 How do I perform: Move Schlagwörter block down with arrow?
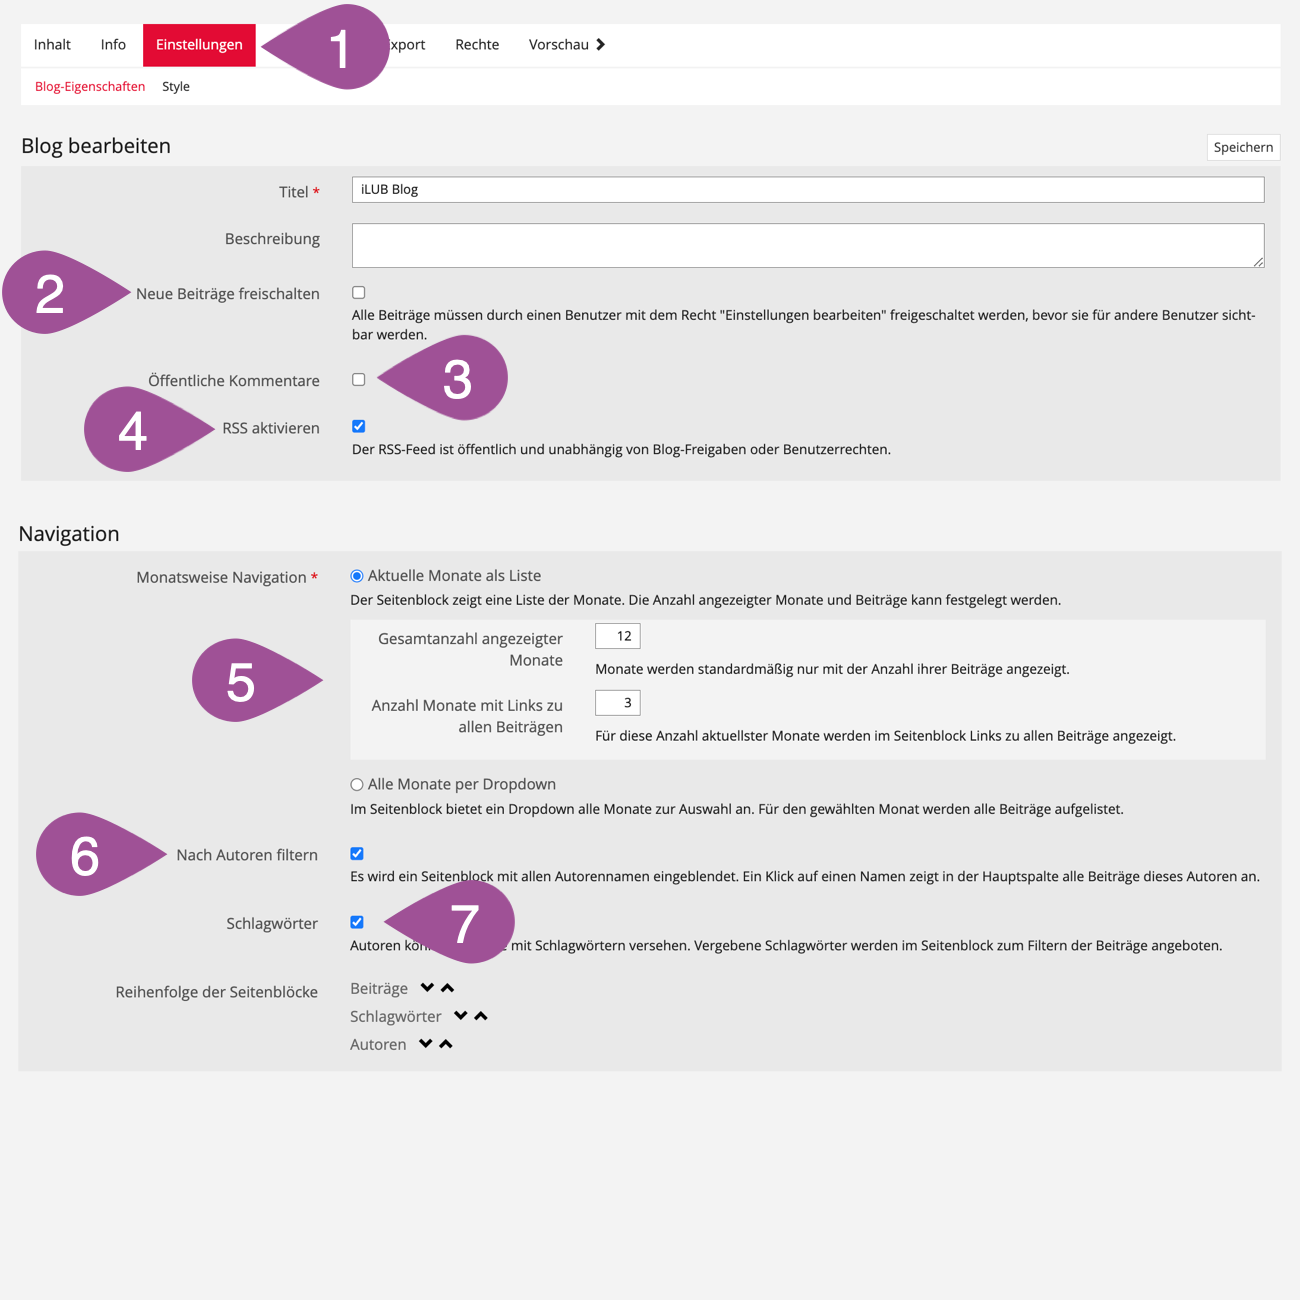point(460,1016)
